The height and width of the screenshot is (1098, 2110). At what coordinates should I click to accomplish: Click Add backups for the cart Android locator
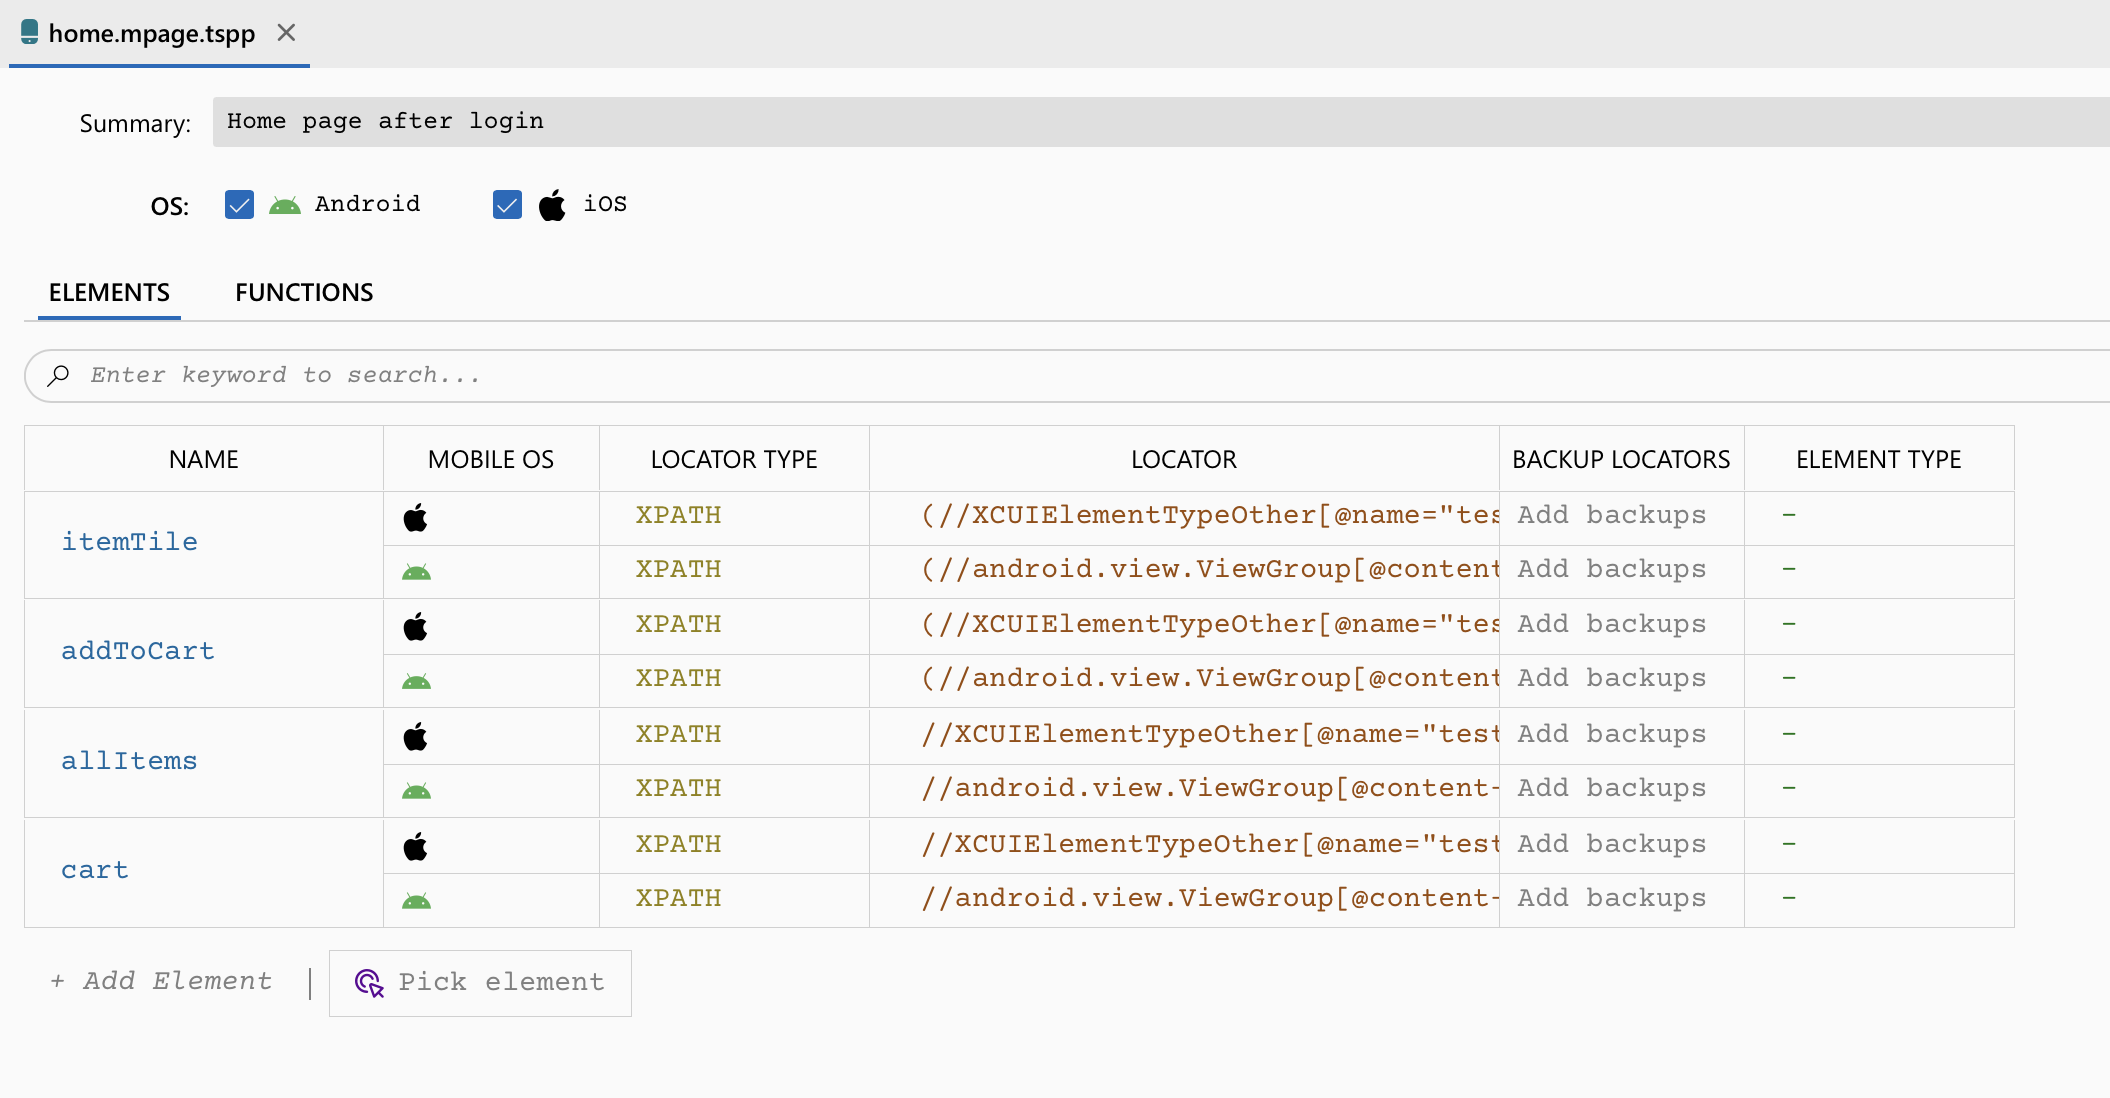1610,897
